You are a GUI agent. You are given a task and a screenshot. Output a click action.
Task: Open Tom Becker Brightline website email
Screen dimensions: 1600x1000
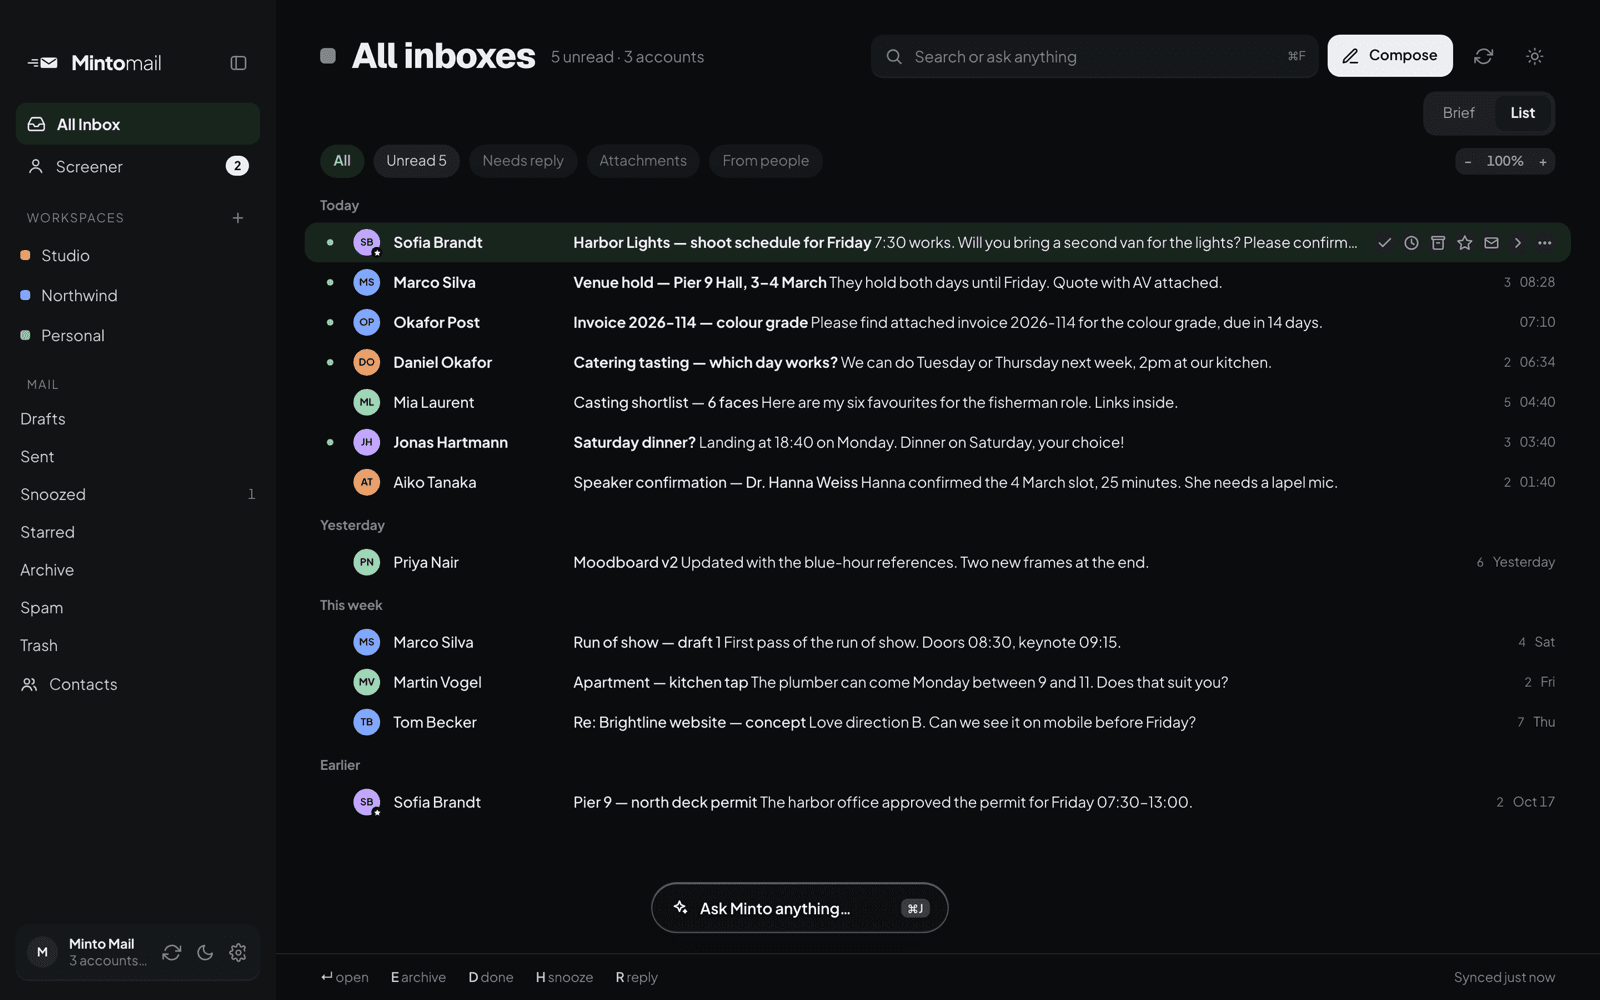[937, 723]
